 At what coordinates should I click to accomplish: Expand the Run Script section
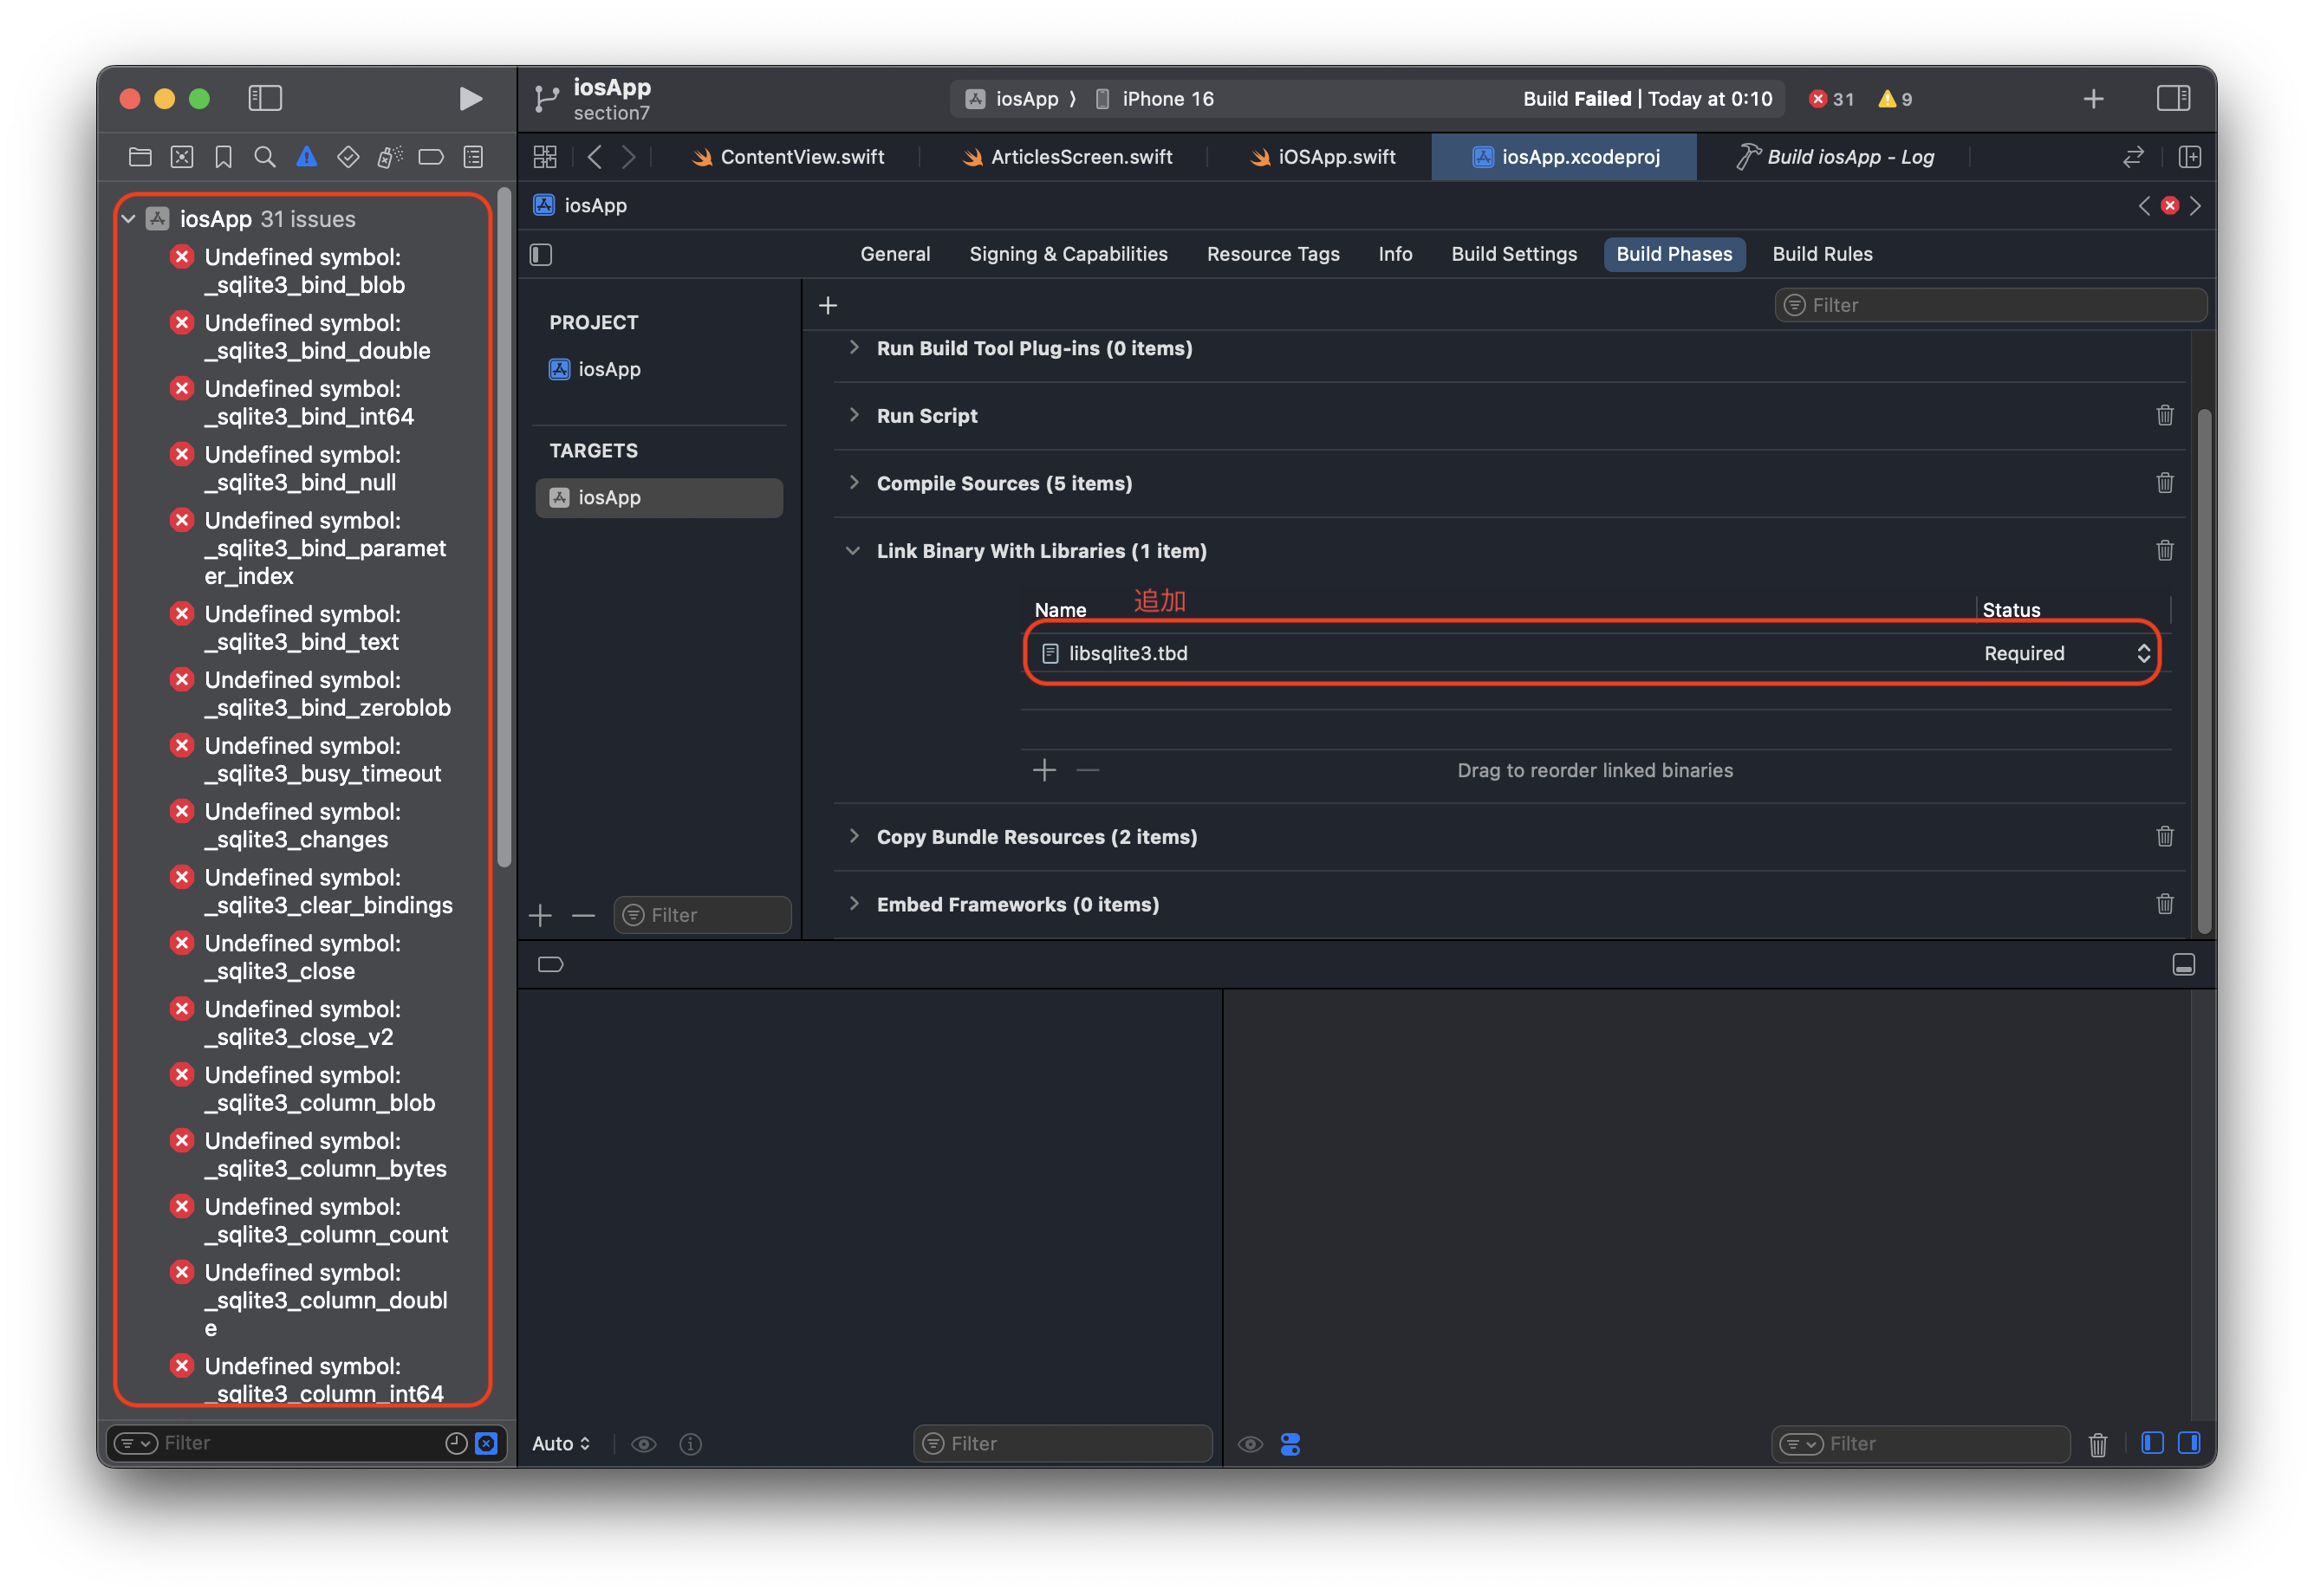[854, 415]
